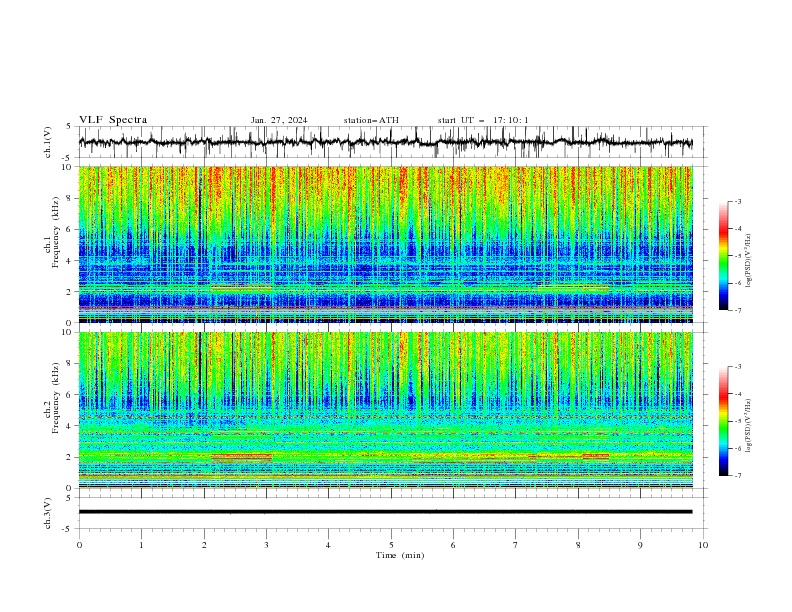Click inside the ch.1 spectrogram panel
This screenshot has width=792, height=612.
pyautogui.click(x=385, y=244)
